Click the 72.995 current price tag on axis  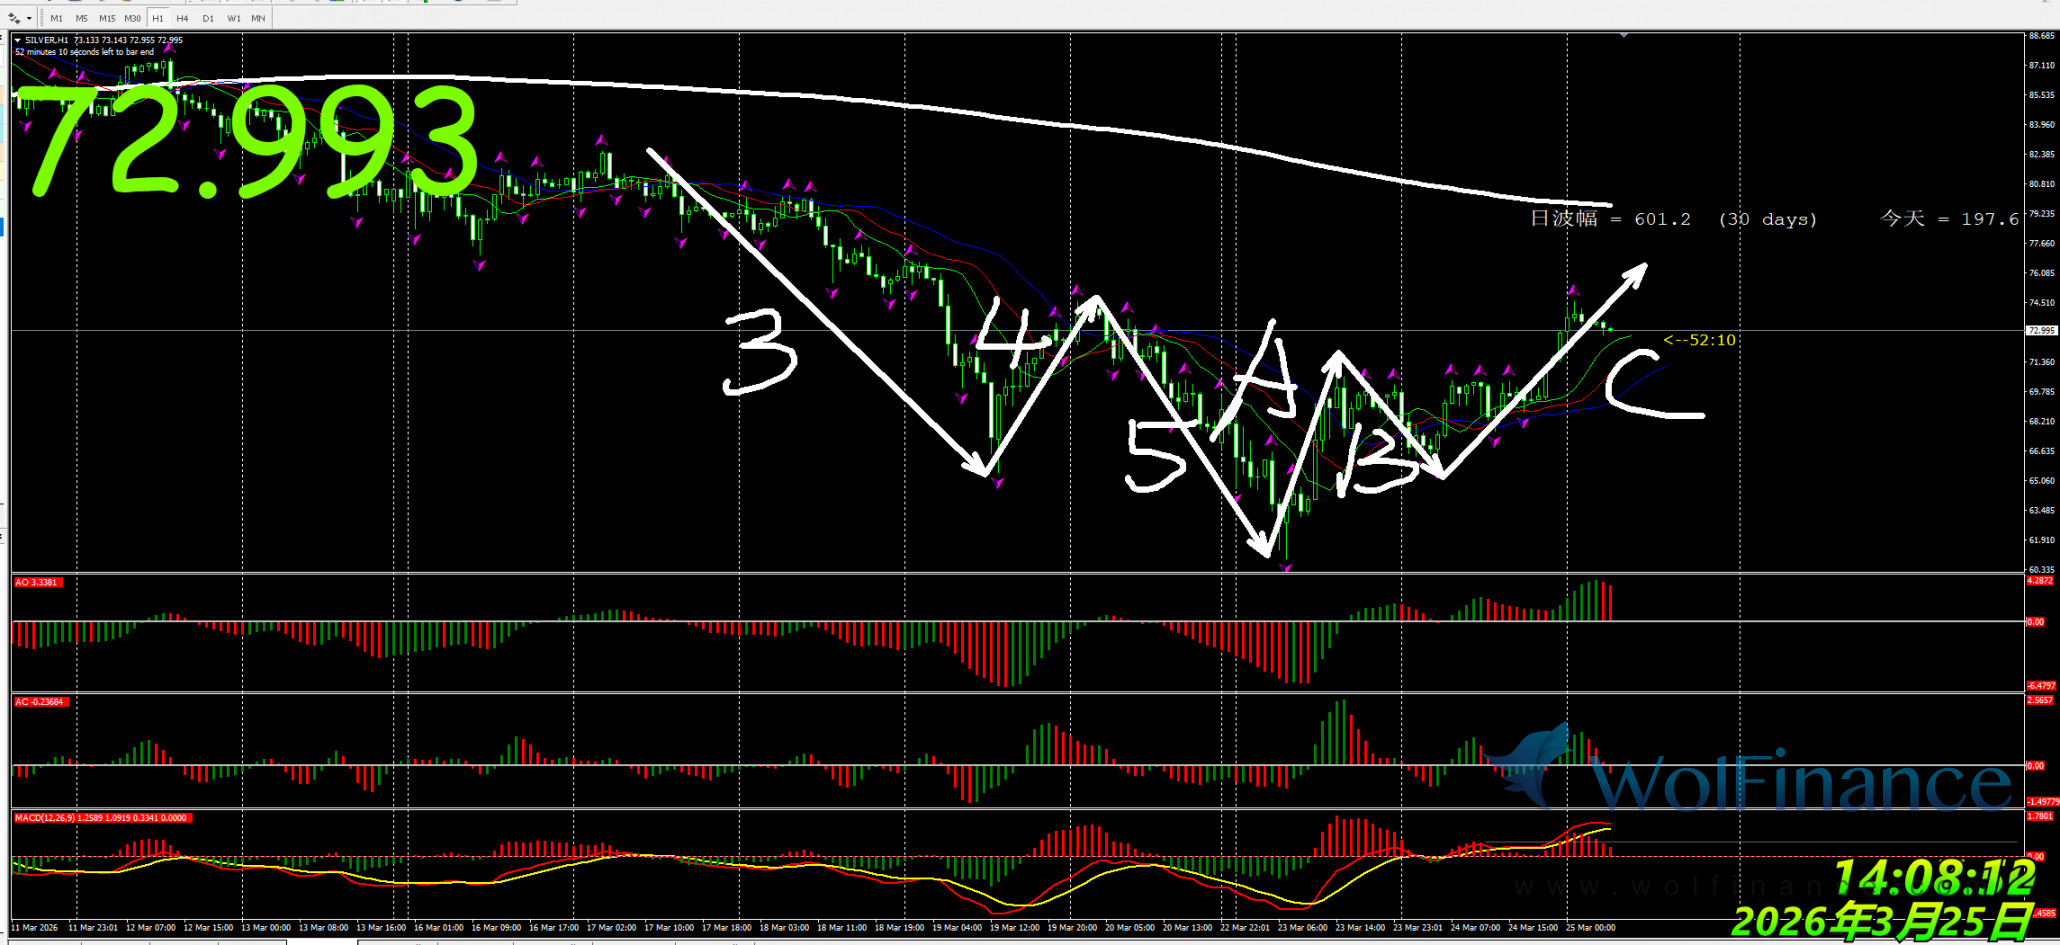(x=2040, y=330)
